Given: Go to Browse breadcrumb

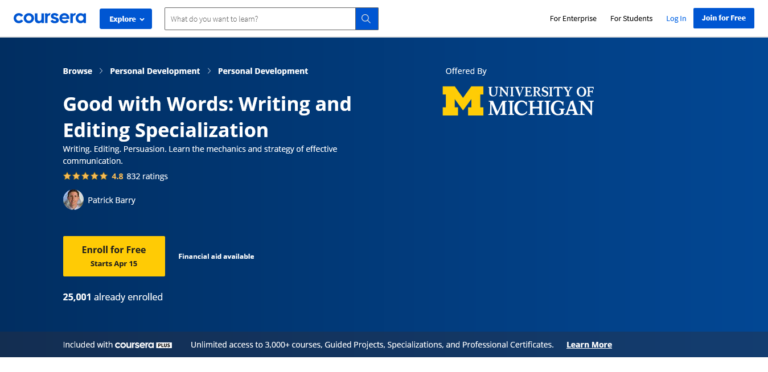Looking at the screenshot, I should [77, 71].
